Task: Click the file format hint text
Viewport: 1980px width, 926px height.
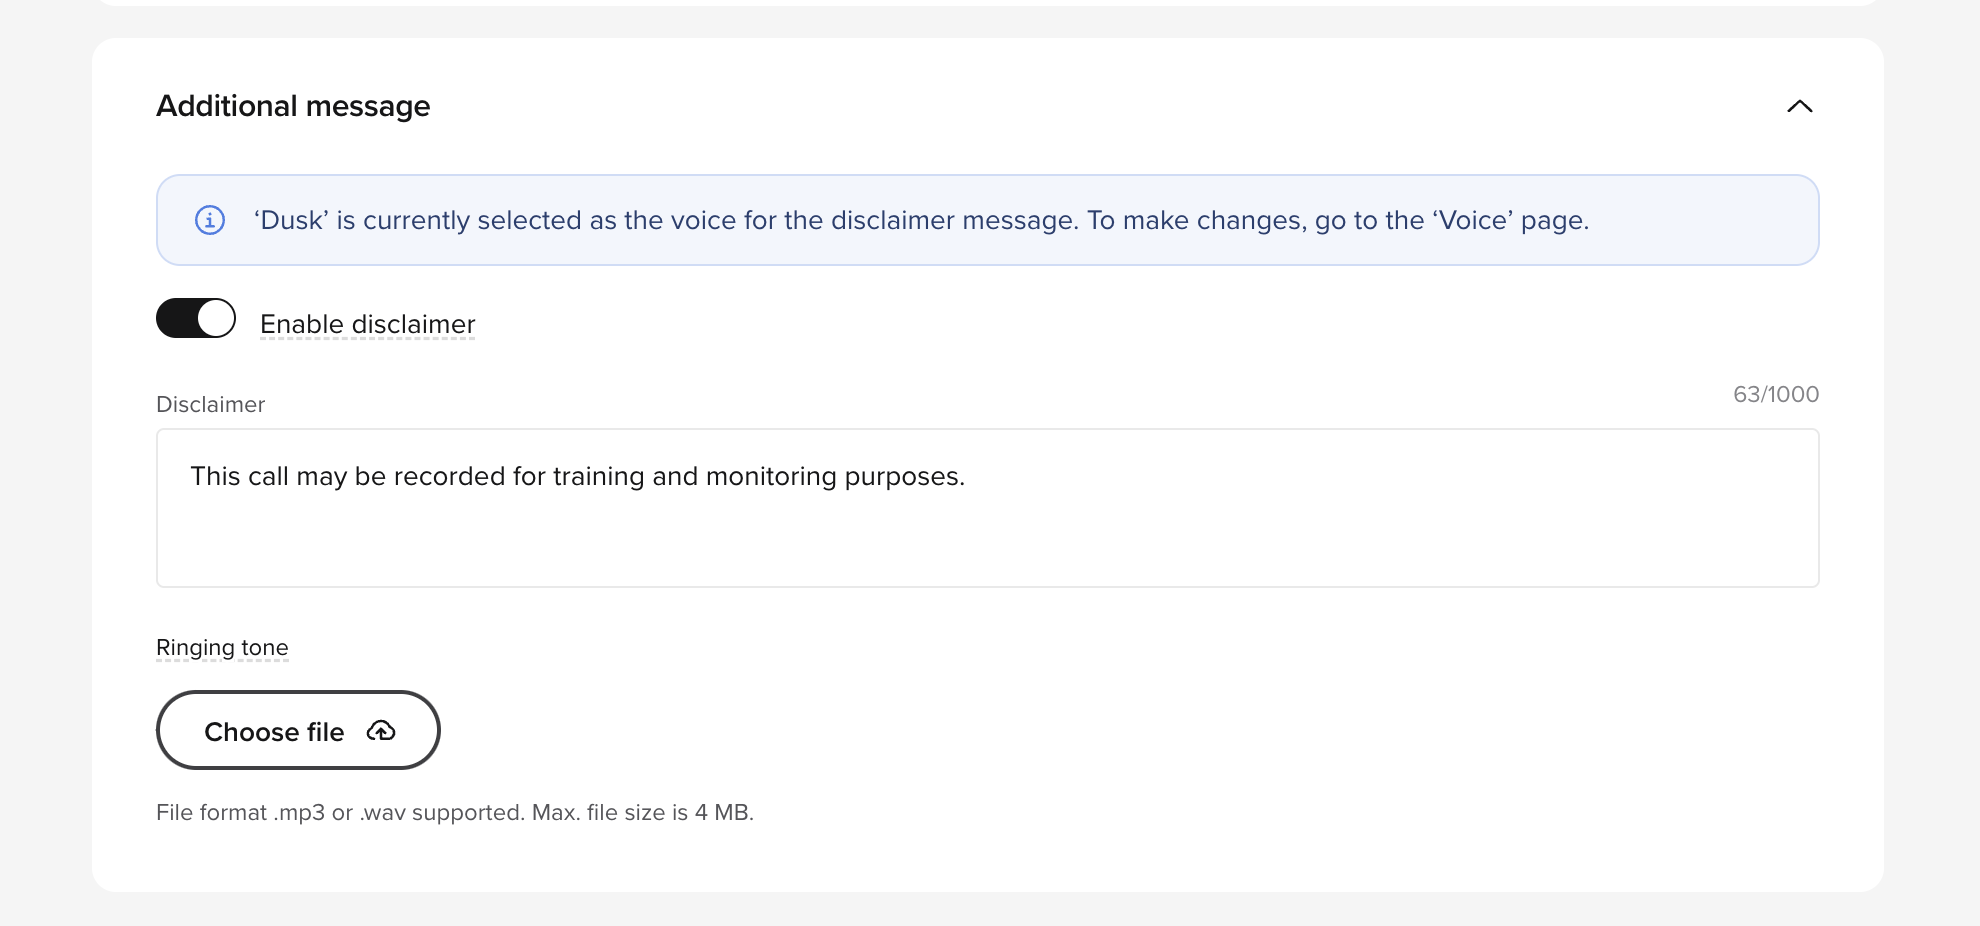Action: click(x=455, y=812)
